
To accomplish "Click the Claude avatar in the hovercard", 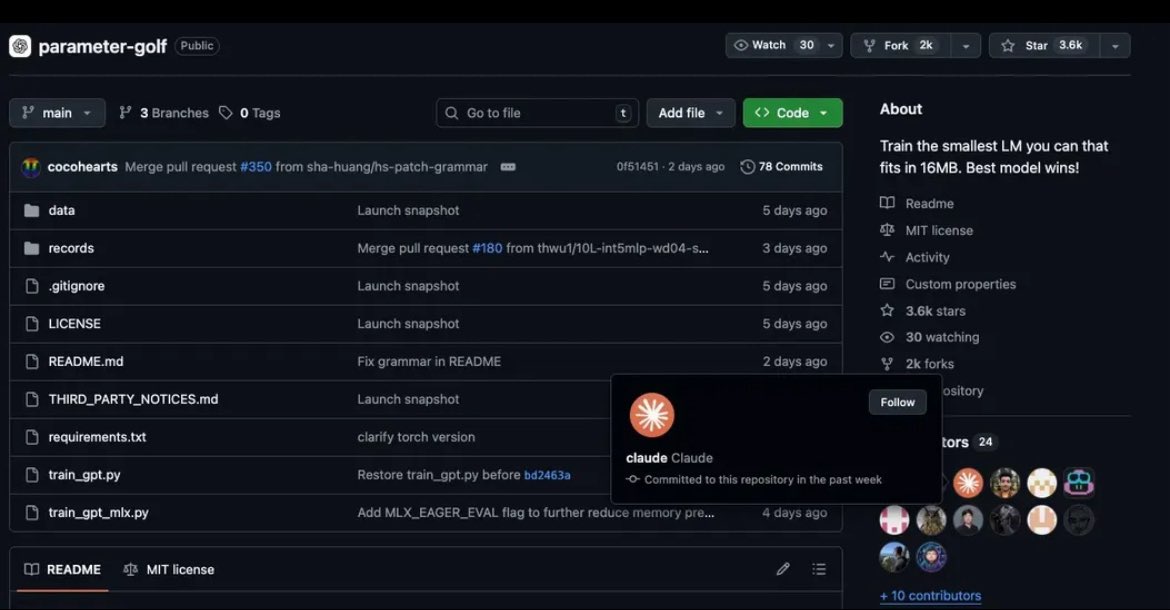I will pos(651,415).
